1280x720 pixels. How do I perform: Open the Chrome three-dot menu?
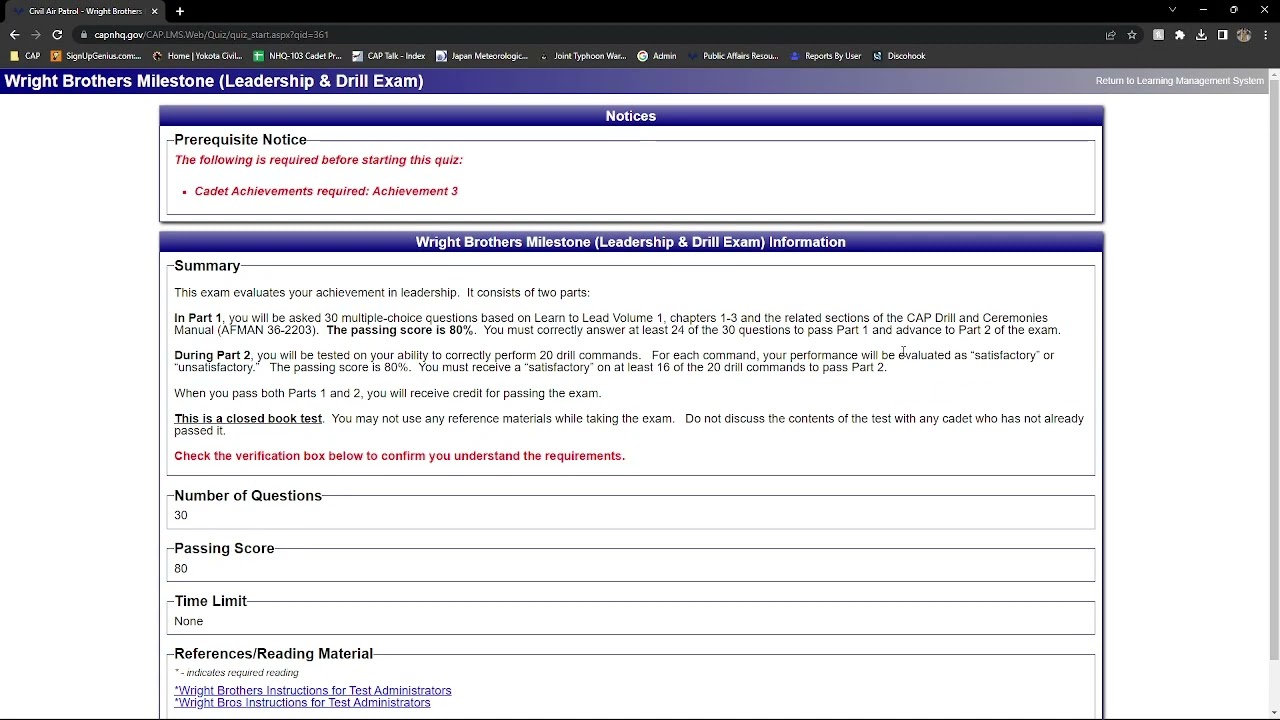click(x=1265, y=35)
